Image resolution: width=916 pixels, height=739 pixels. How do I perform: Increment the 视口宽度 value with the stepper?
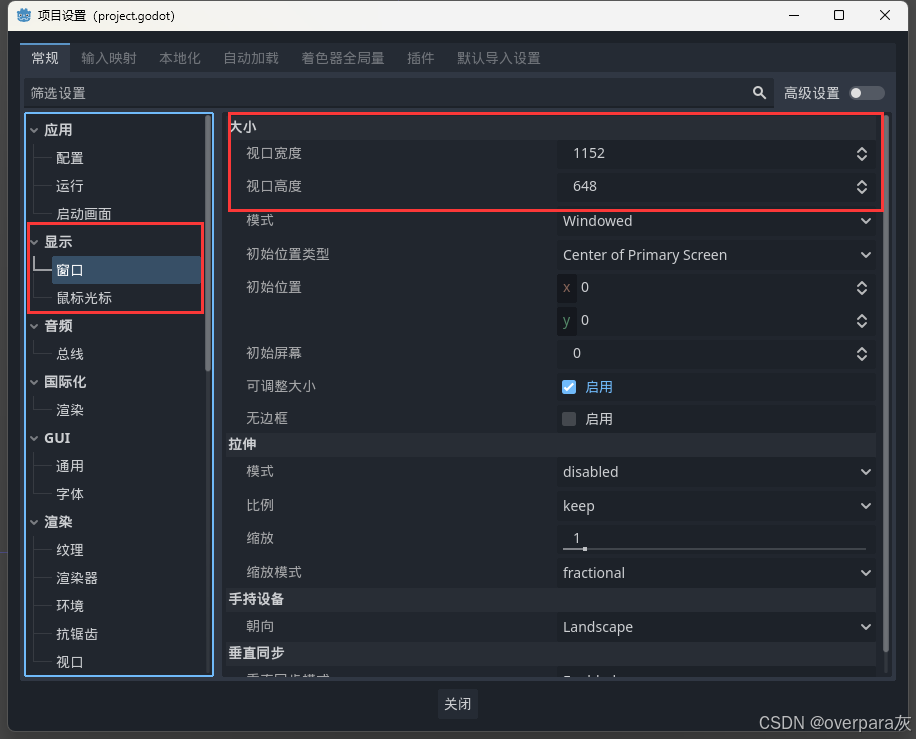[x=861, y=148]
